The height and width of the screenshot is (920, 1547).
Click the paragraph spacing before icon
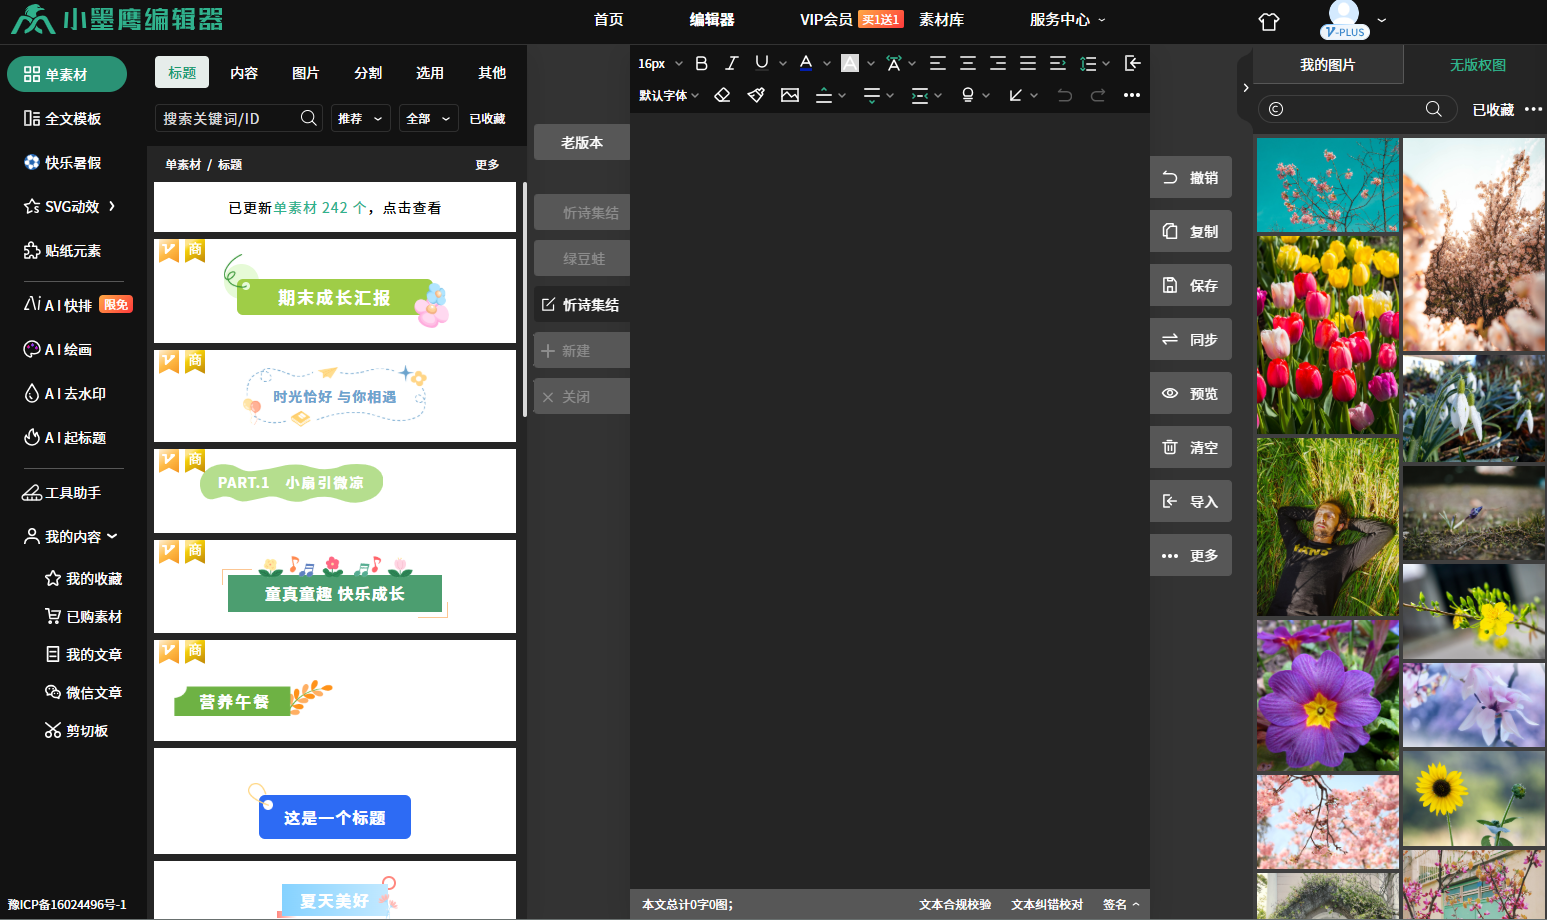pos(824,95)
